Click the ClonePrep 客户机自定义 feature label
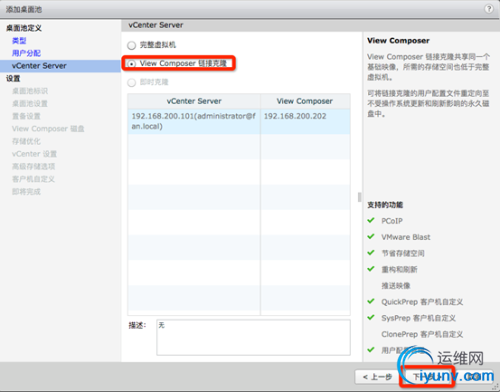 coord(422,334)
